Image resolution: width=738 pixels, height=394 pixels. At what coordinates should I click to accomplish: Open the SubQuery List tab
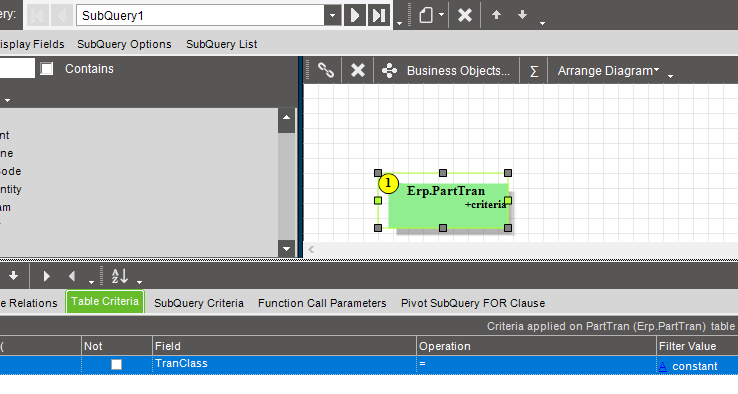222,44
